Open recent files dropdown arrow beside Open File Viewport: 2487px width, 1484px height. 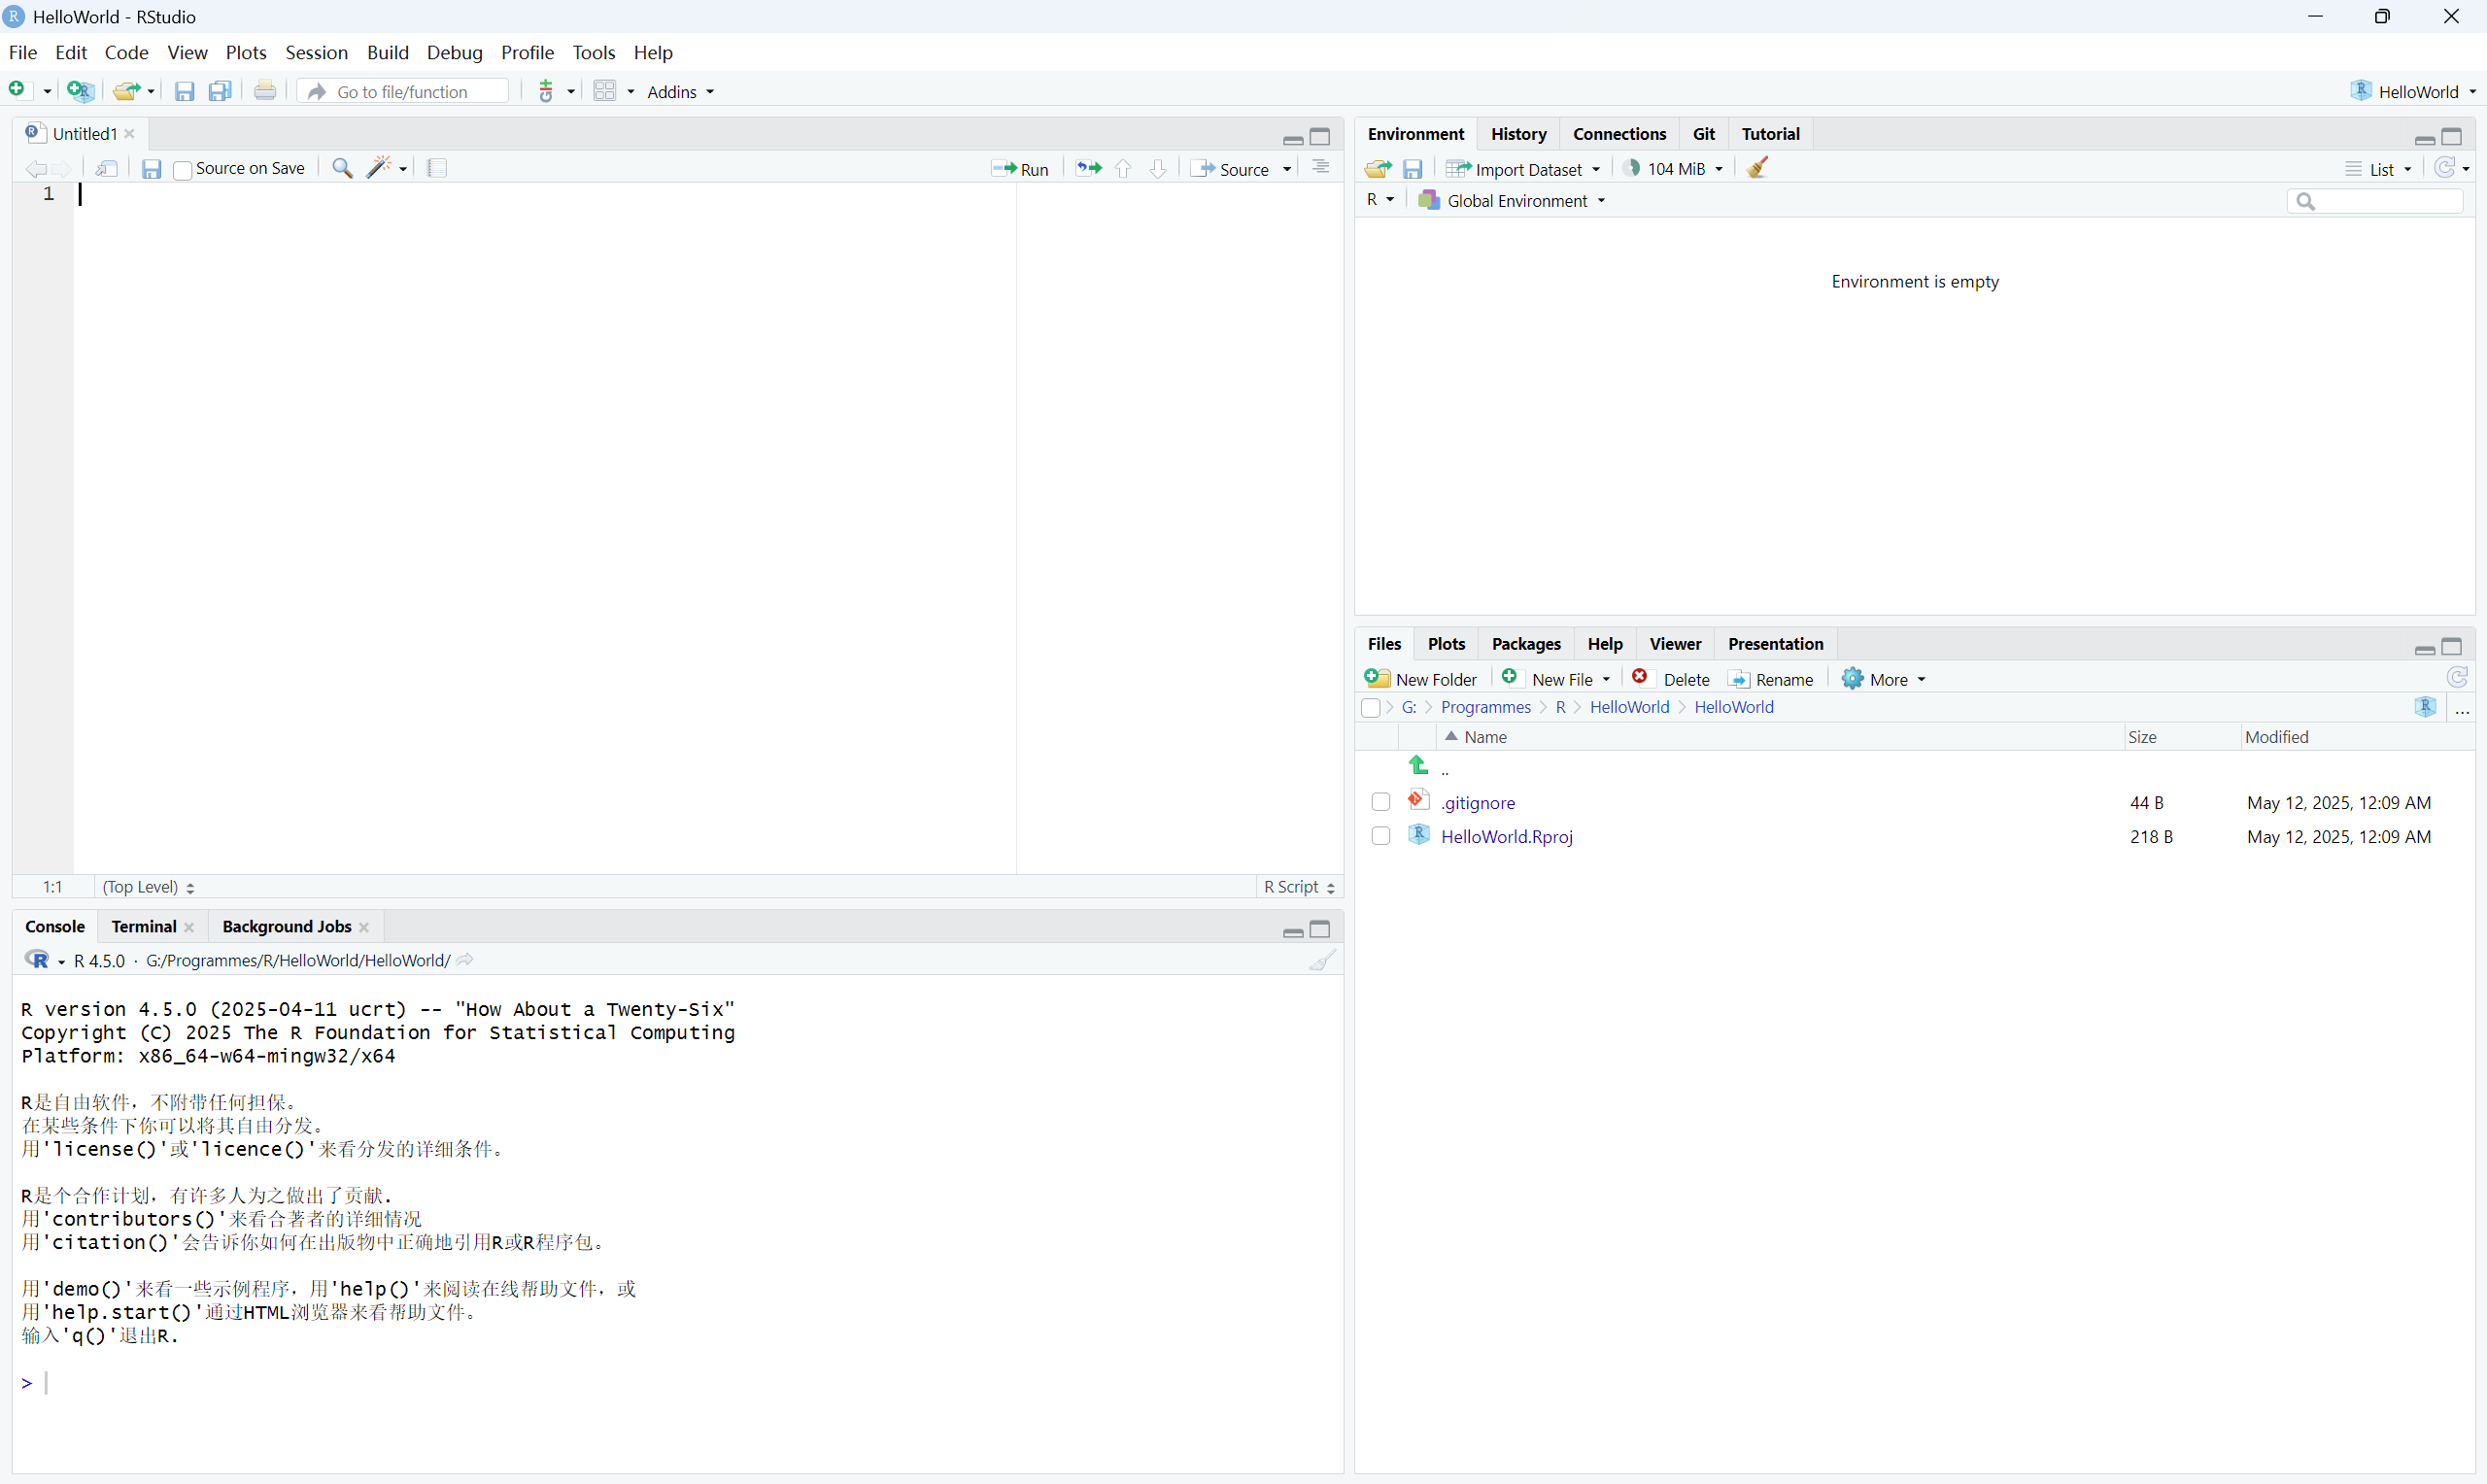[x=151, y=92]
